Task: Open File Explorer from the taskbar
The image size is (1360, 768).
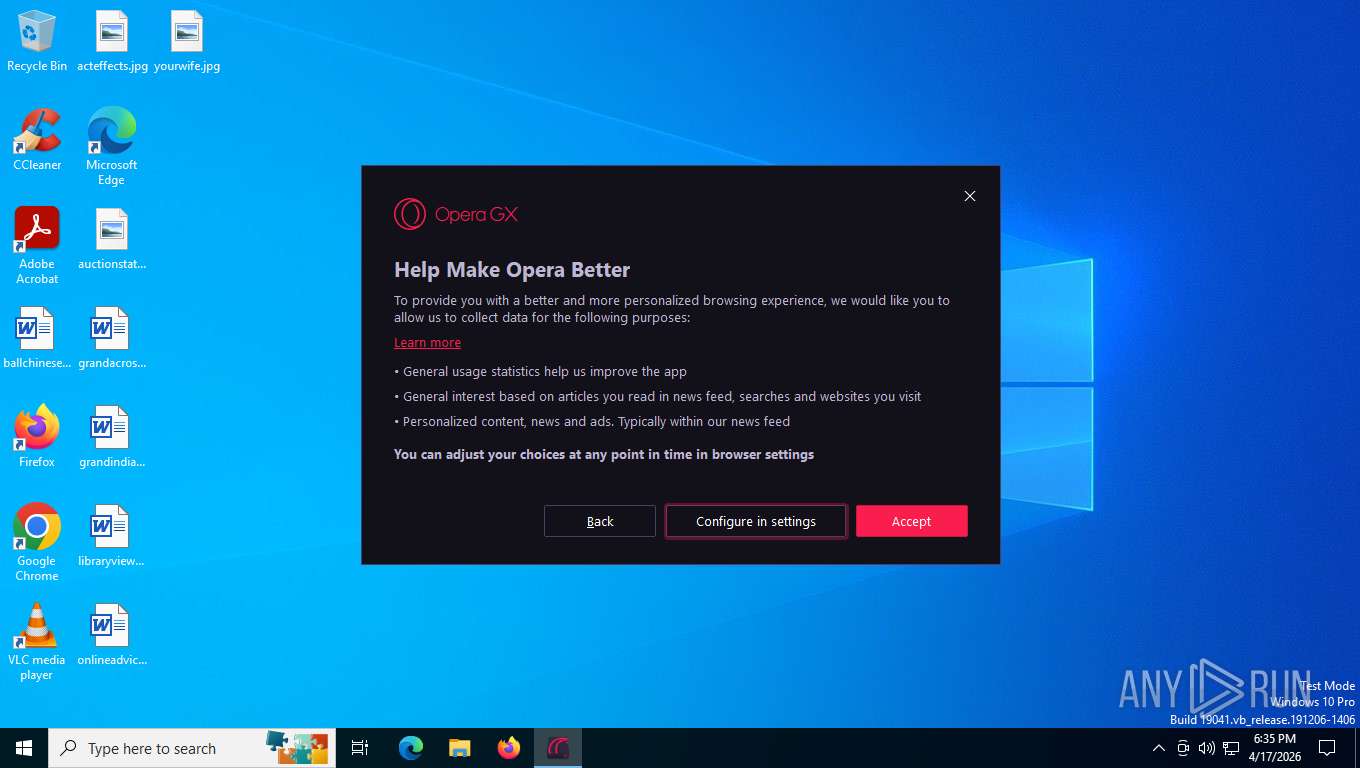Action: [x=459, y=748]
